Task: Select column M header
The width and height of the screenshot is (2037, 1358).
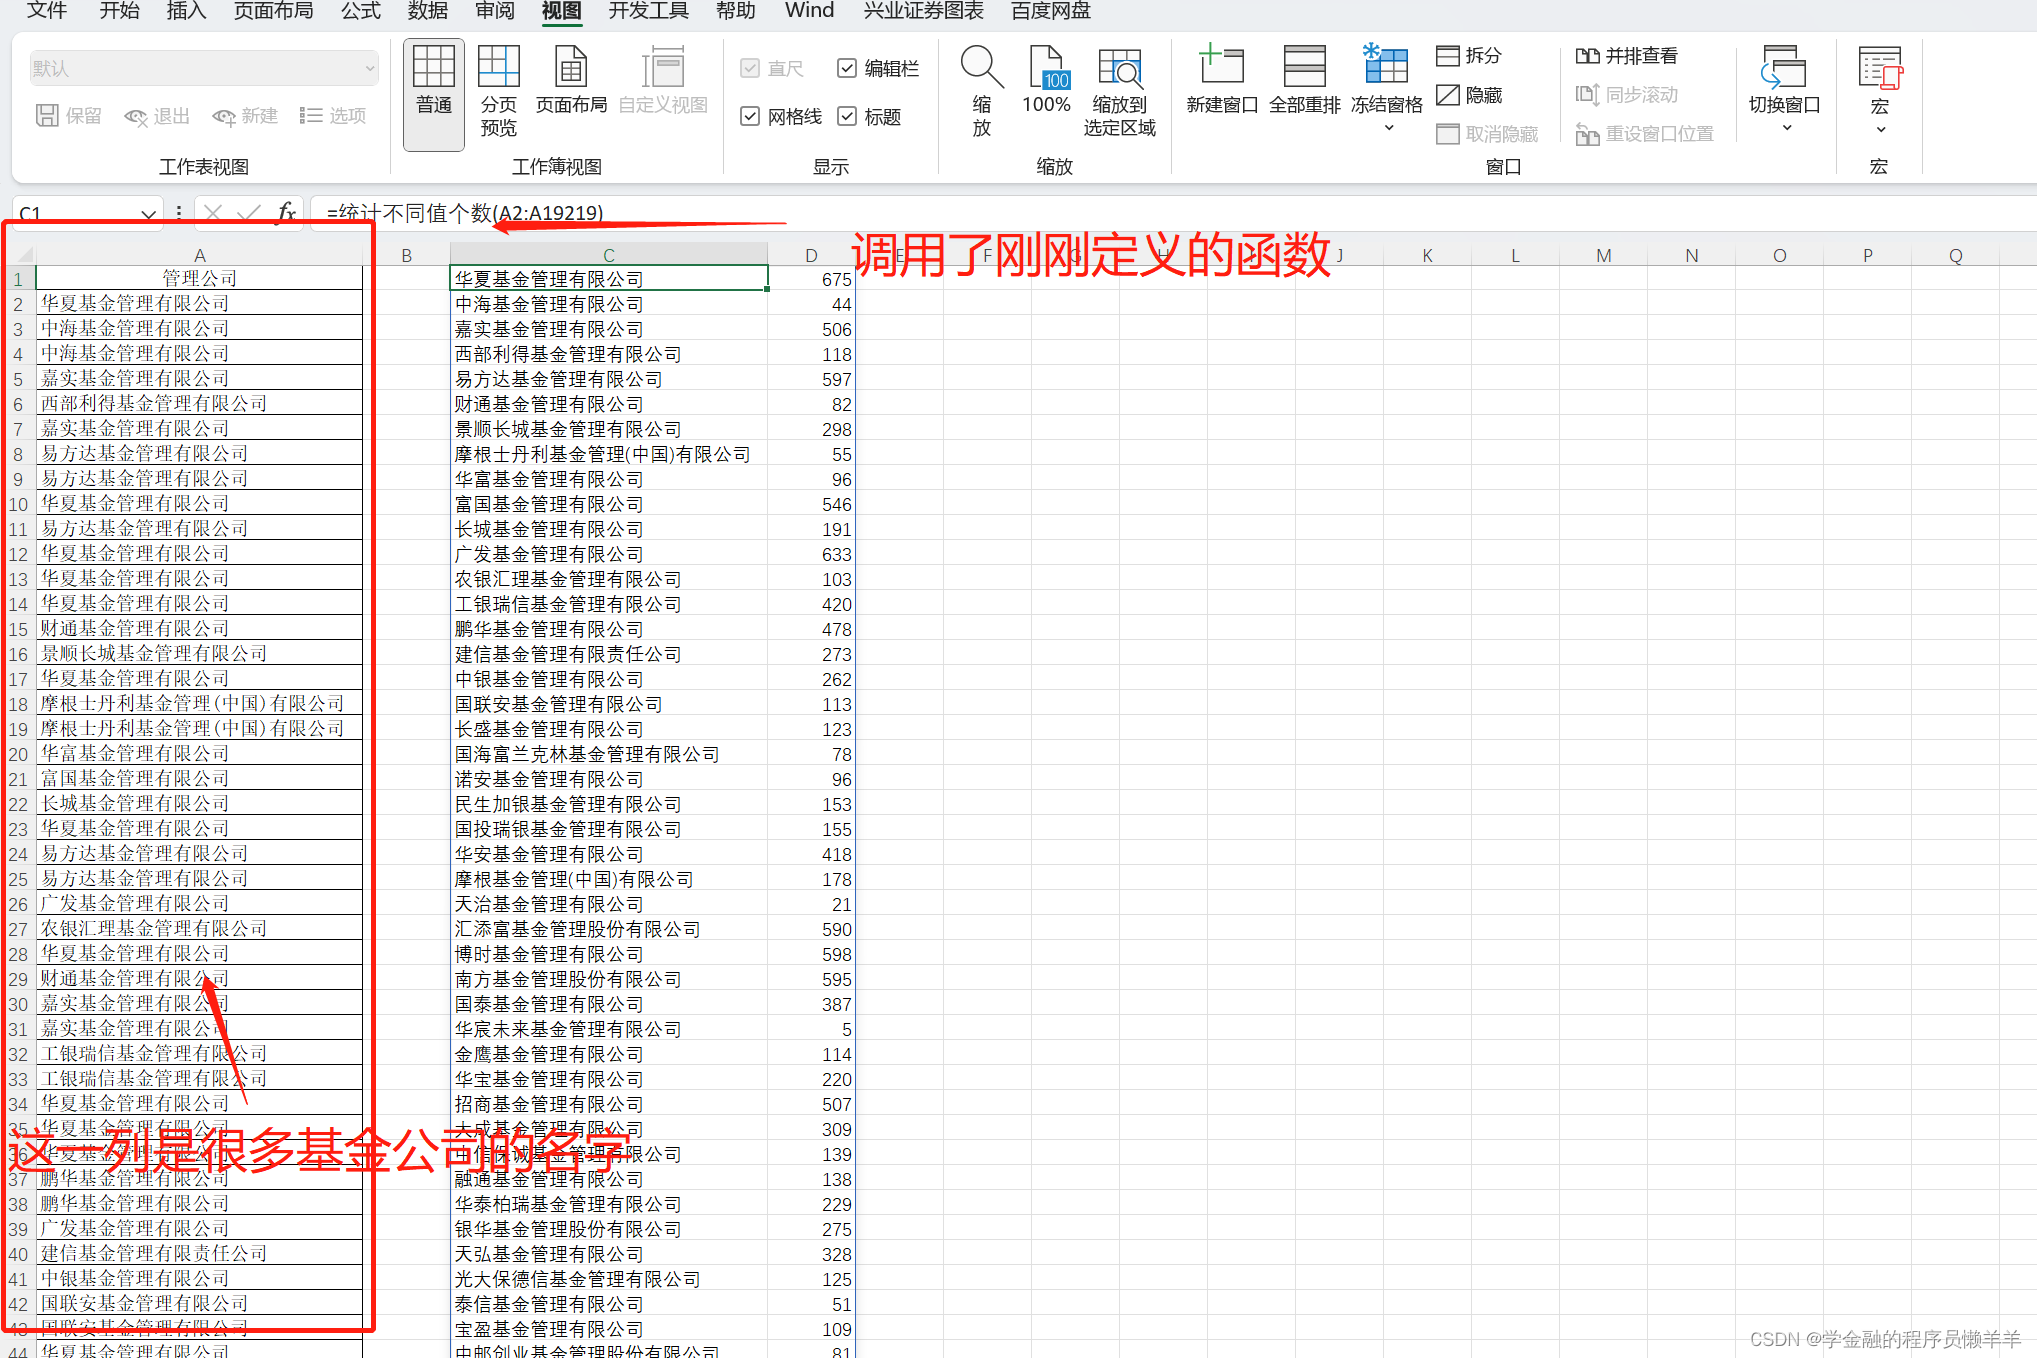Action: (1604, 255)
